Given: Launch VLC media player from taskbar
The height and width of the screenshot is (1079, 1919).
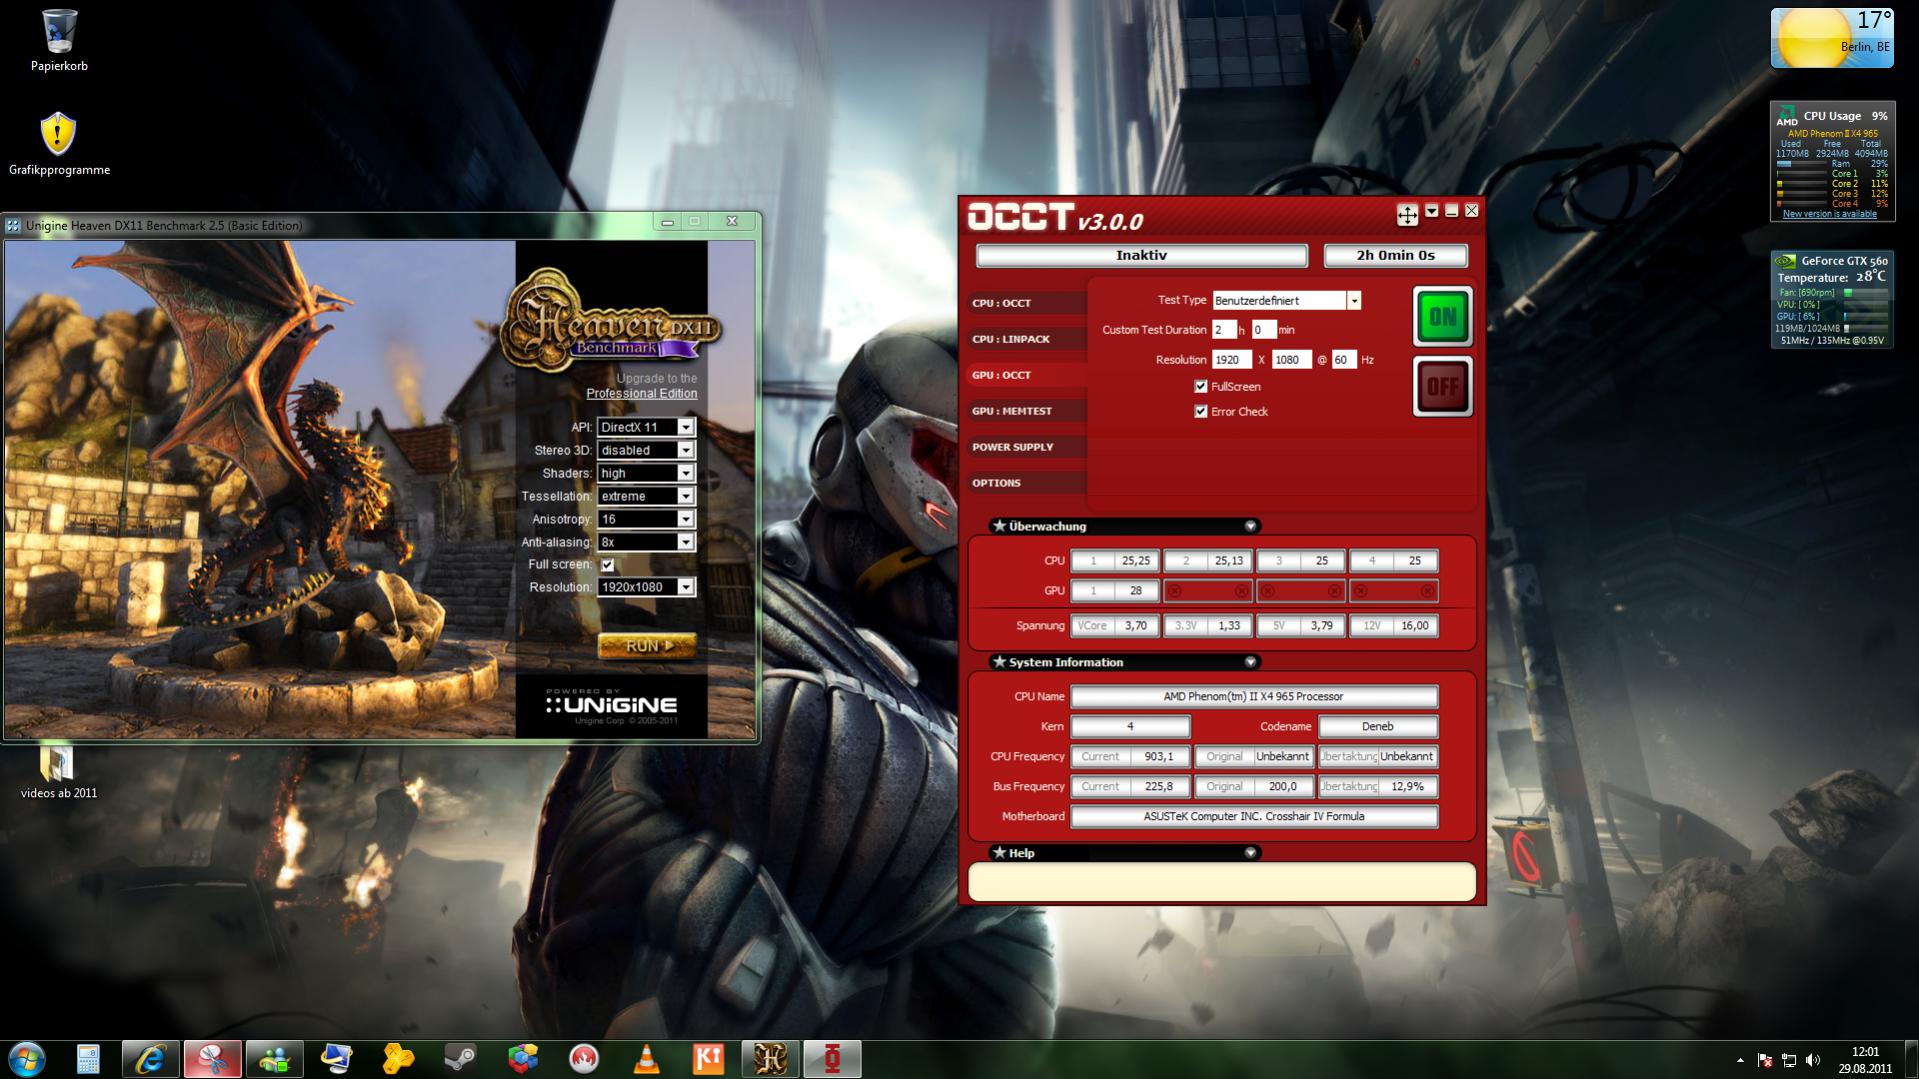Looking at the screenshot, I should tap(646, 1059).
